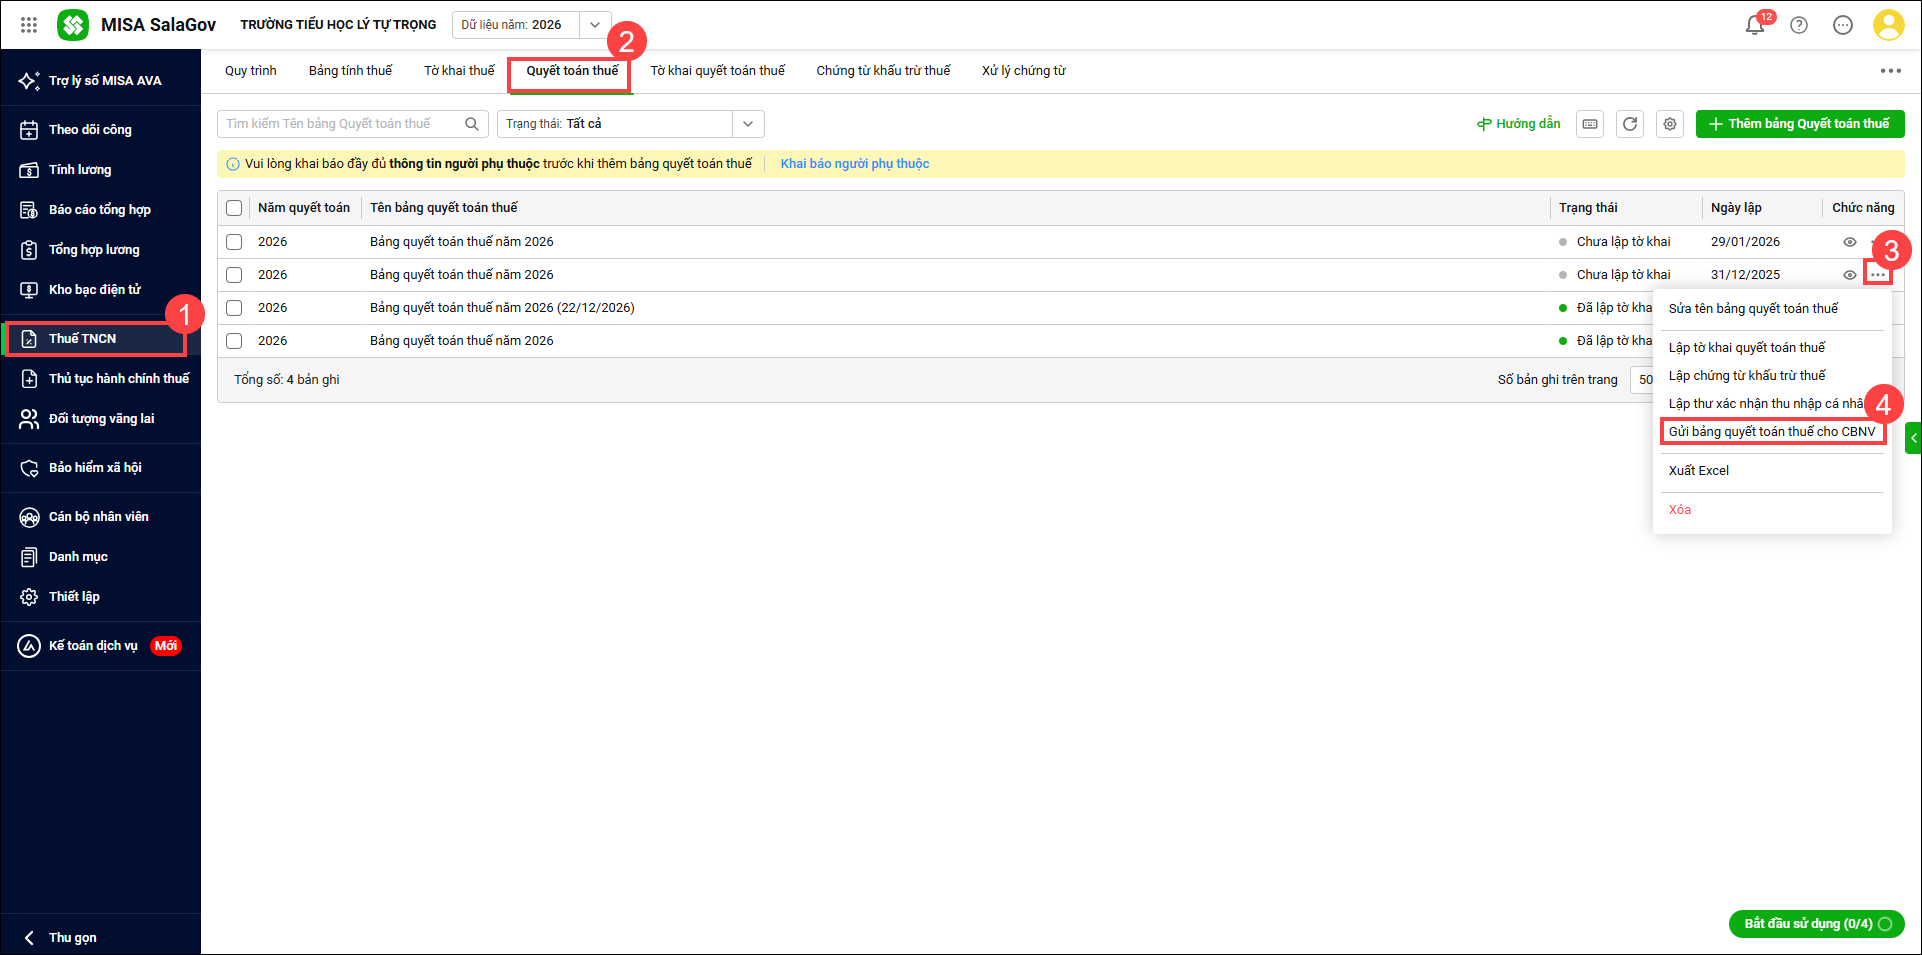Focus the tax settlement name search field
This screenshot has height=955, width=1922.
click(x=340, y=124)
